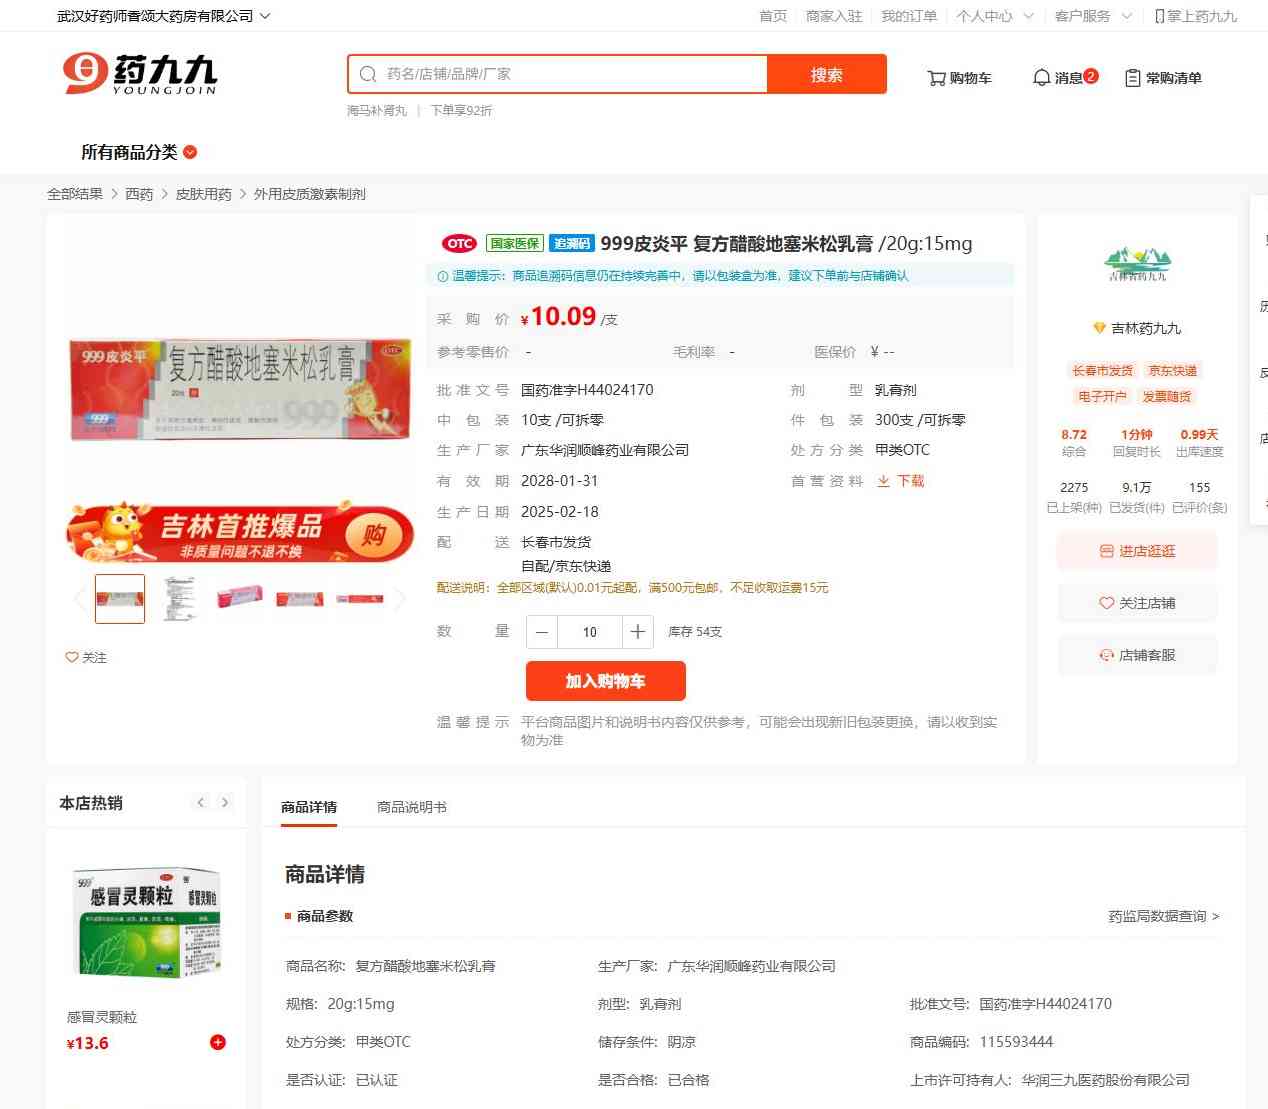1268x1109 pixels.
Task: Switch to the 商品说明书 tab
Action: point(411,807)
